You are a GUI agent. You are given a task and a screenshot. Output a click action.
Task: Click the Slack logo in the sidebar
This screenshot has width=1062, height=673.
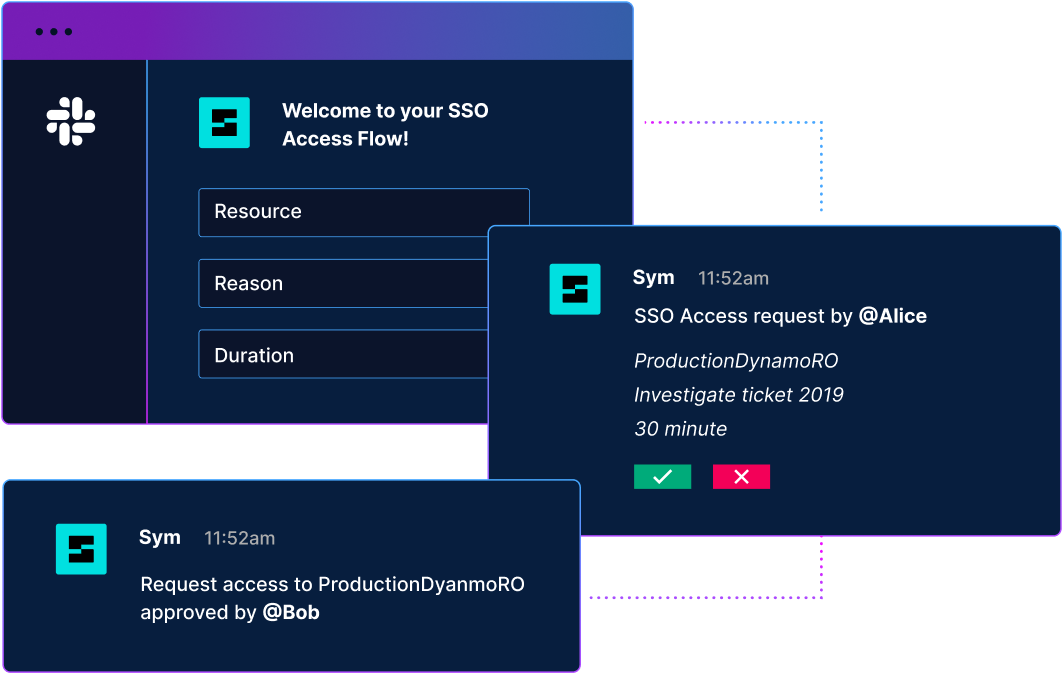pyautogui.click(x=70, y=121)
